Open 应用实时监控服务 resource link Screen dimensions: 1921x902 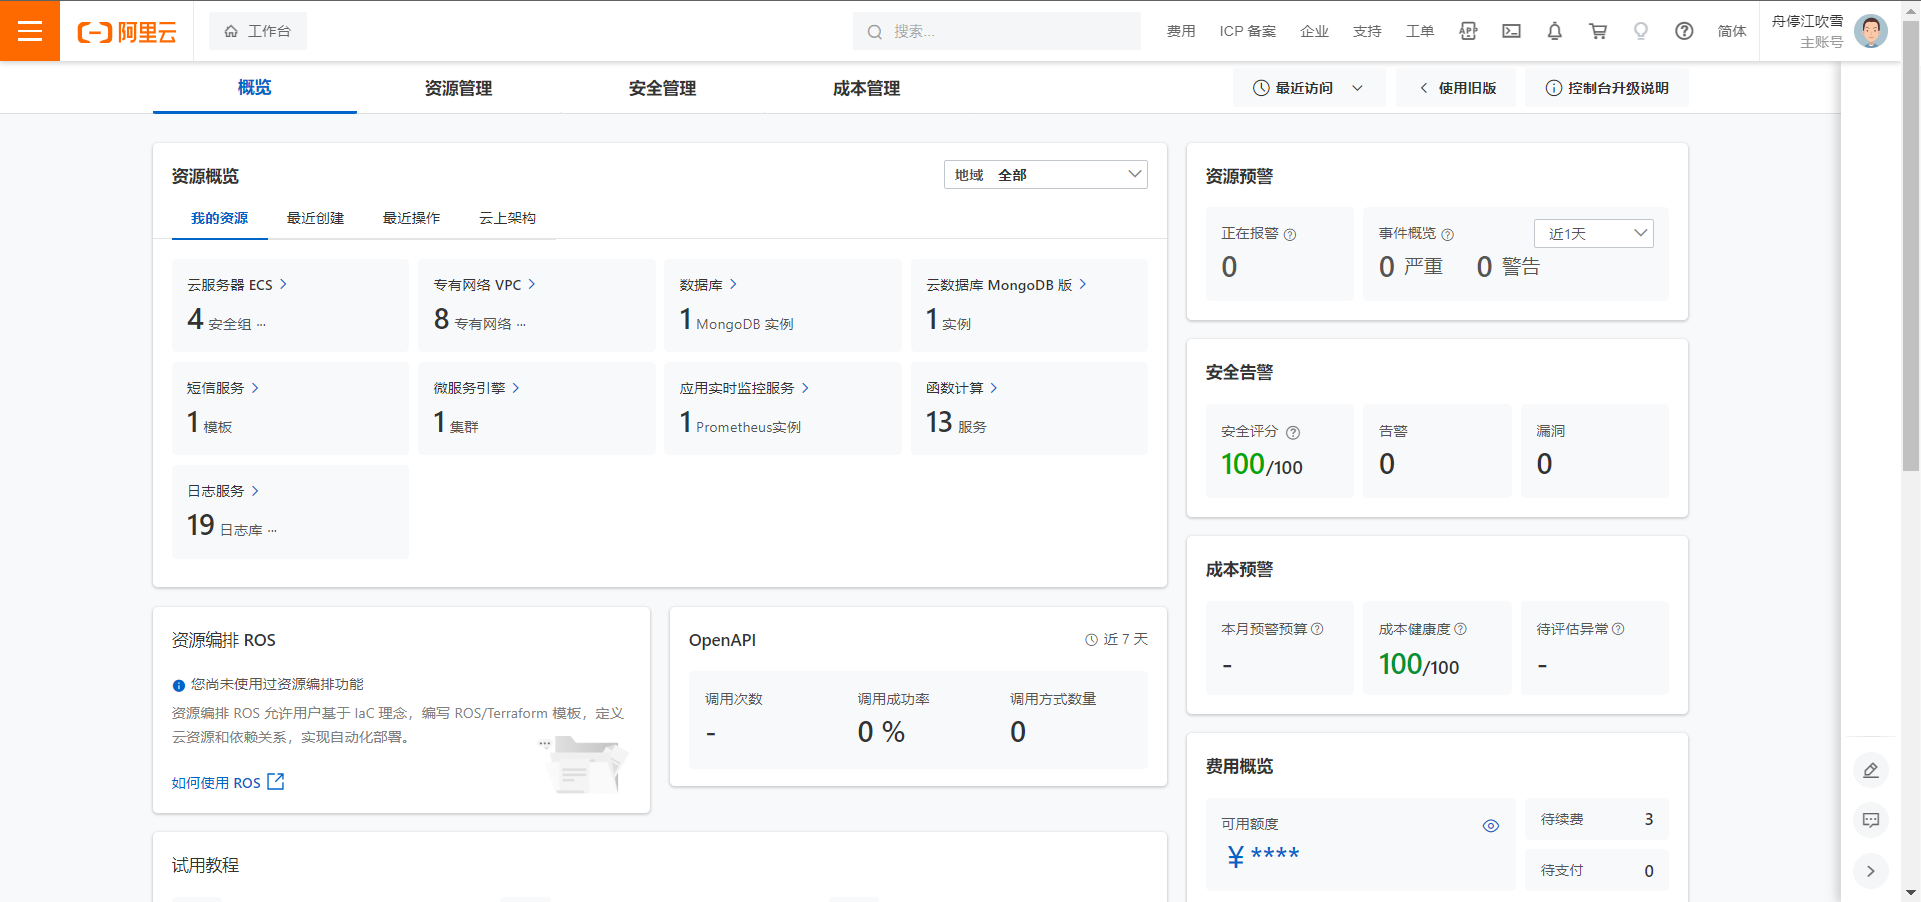(x=744, y=388)
